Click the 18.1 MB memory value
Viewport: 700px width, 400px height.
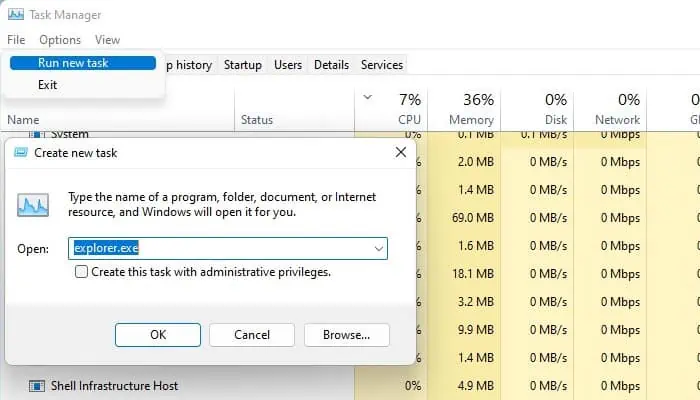pyautogui.click(x=473, y=274)
